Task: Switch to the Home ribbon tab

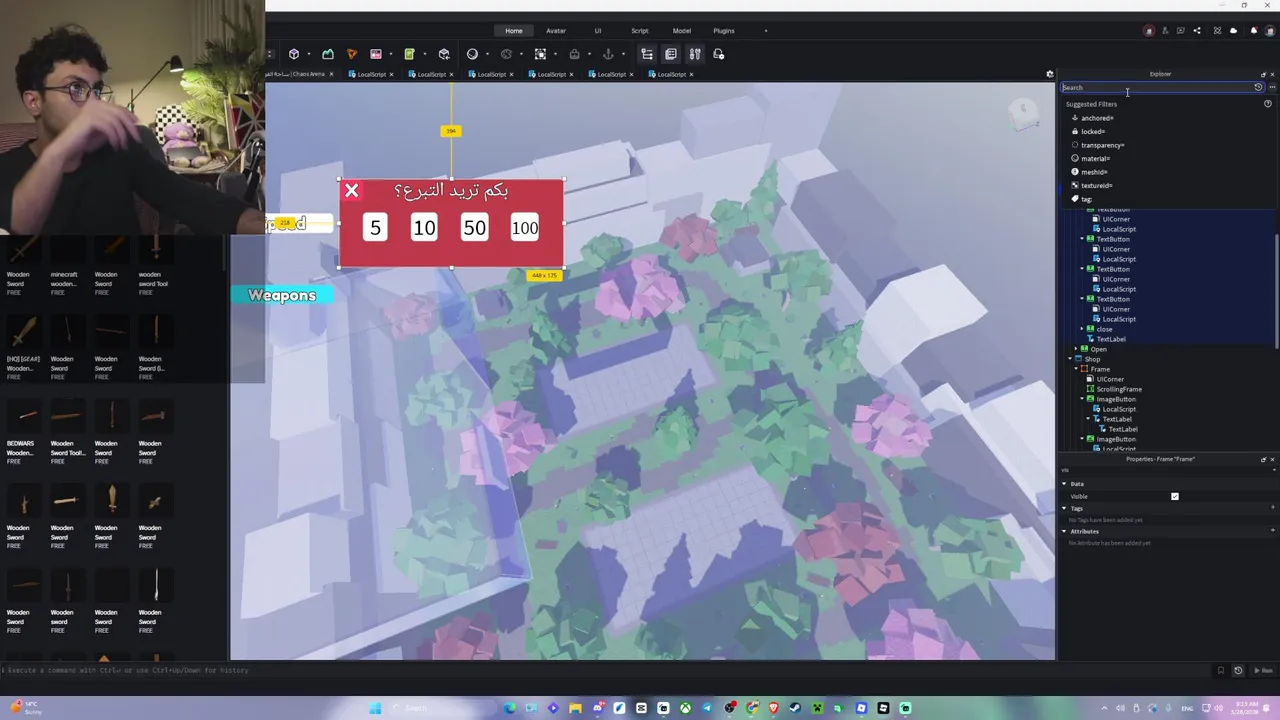Action: pos(514,31)
